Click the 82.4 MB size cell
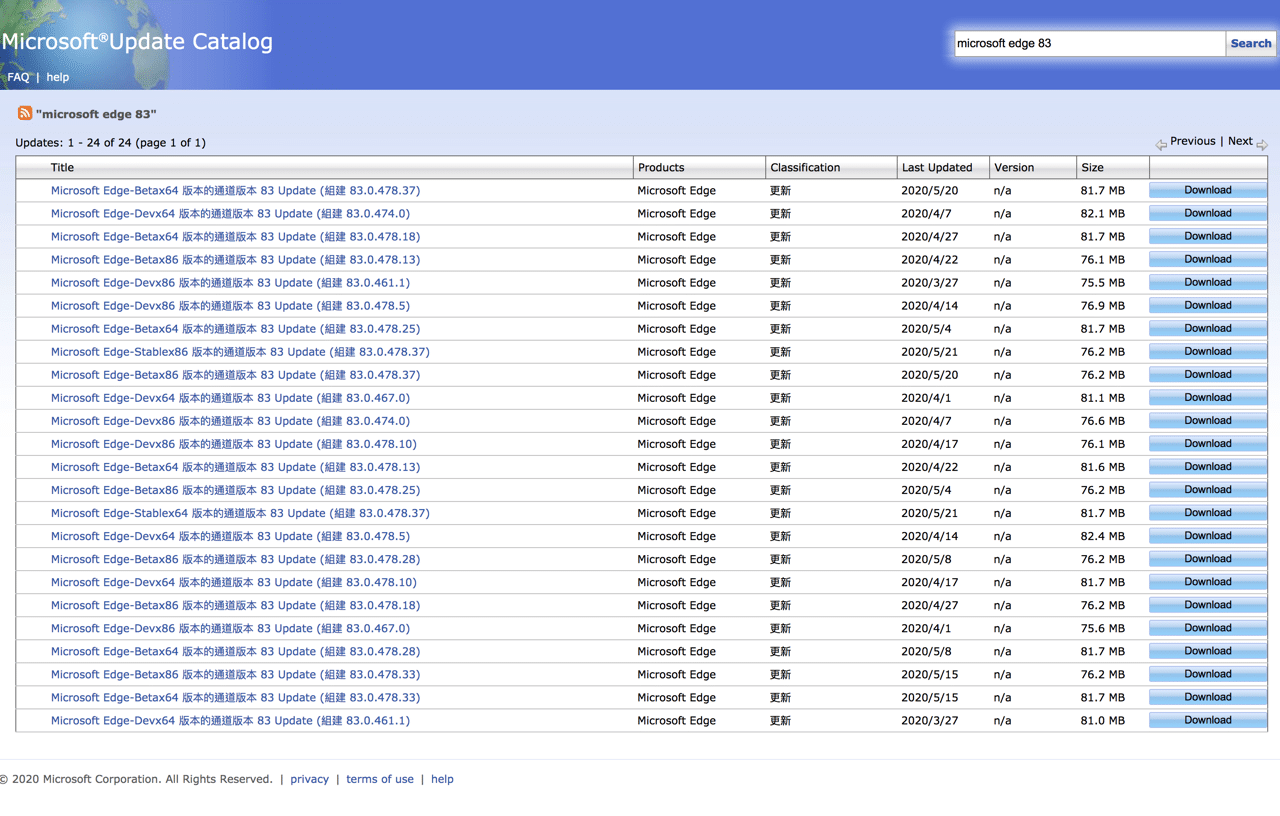The image size is (1280, 816). pos(1102,535)
